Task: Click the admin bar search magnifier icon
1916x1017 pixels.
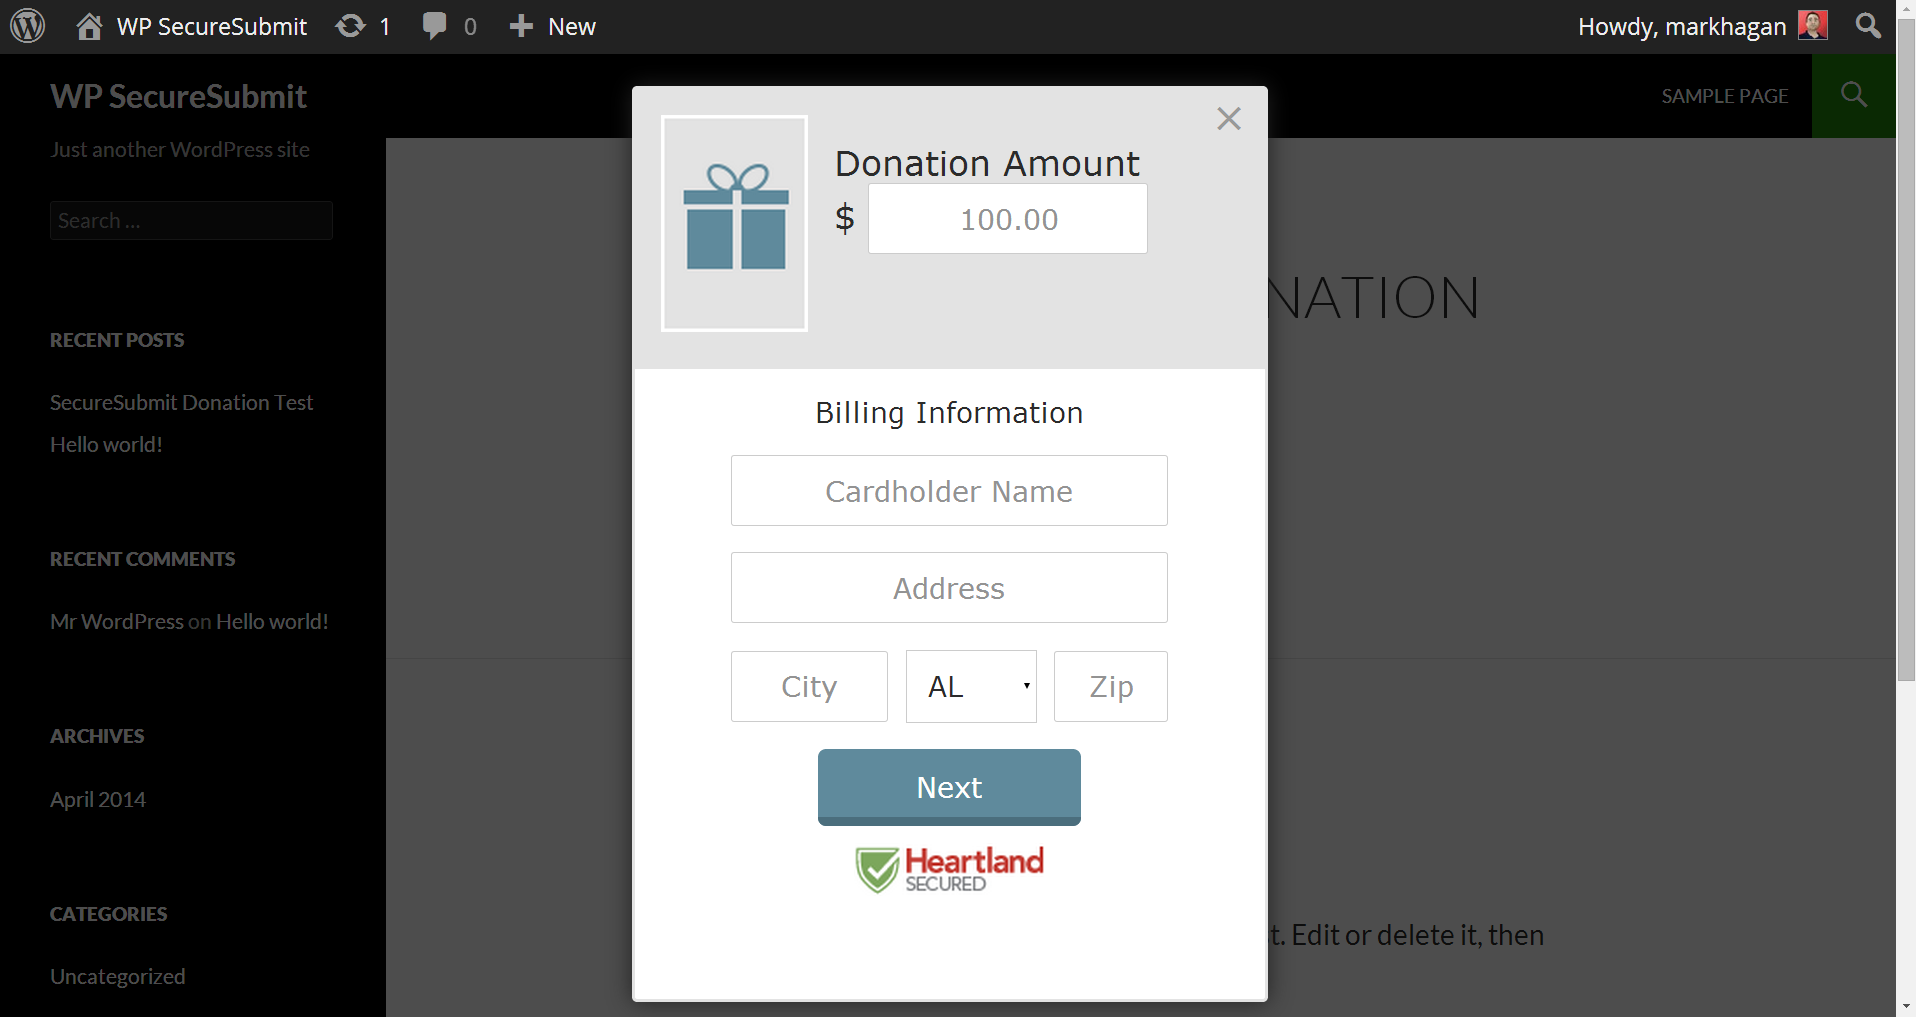Action: click(1868, 26)
